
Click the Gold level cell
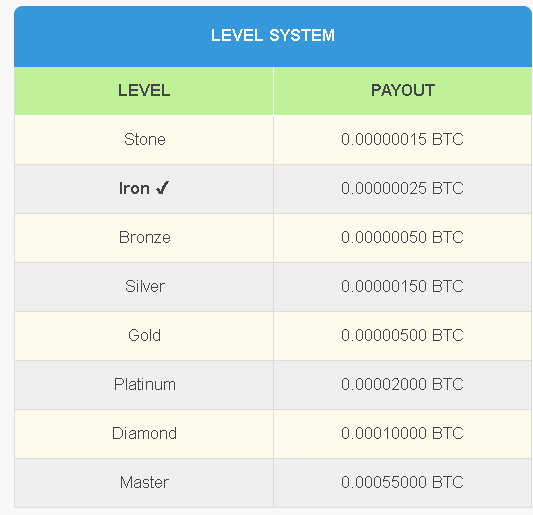(144, 336)
